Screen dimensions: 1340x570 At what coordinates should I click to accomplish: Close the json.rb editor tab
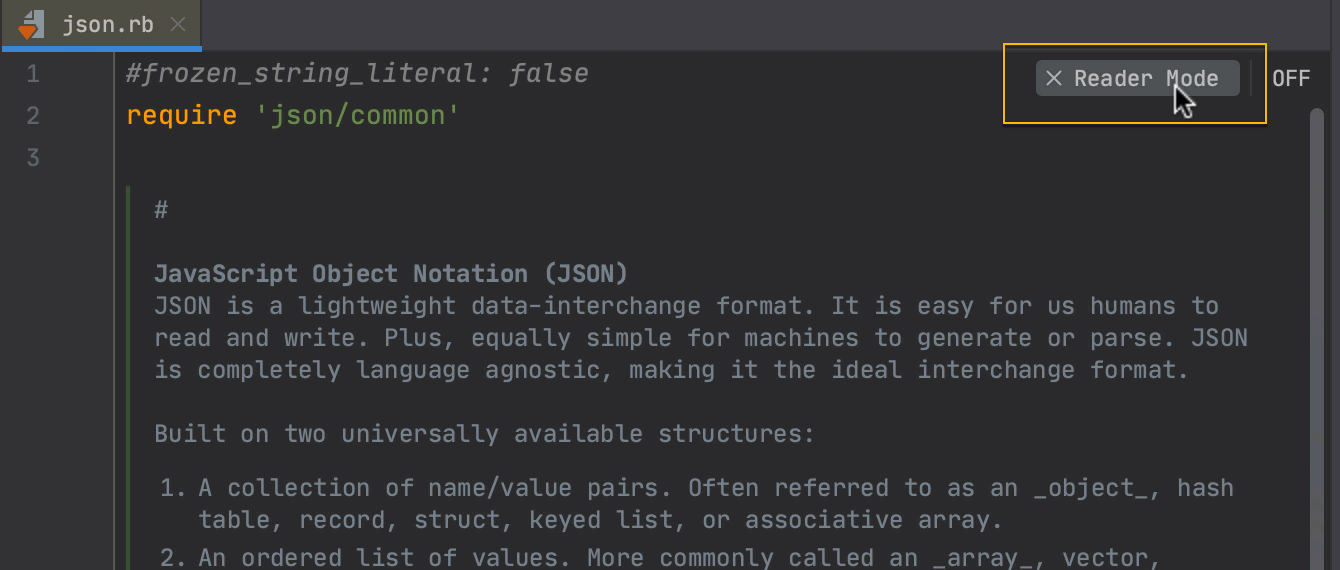coord(178,25)
